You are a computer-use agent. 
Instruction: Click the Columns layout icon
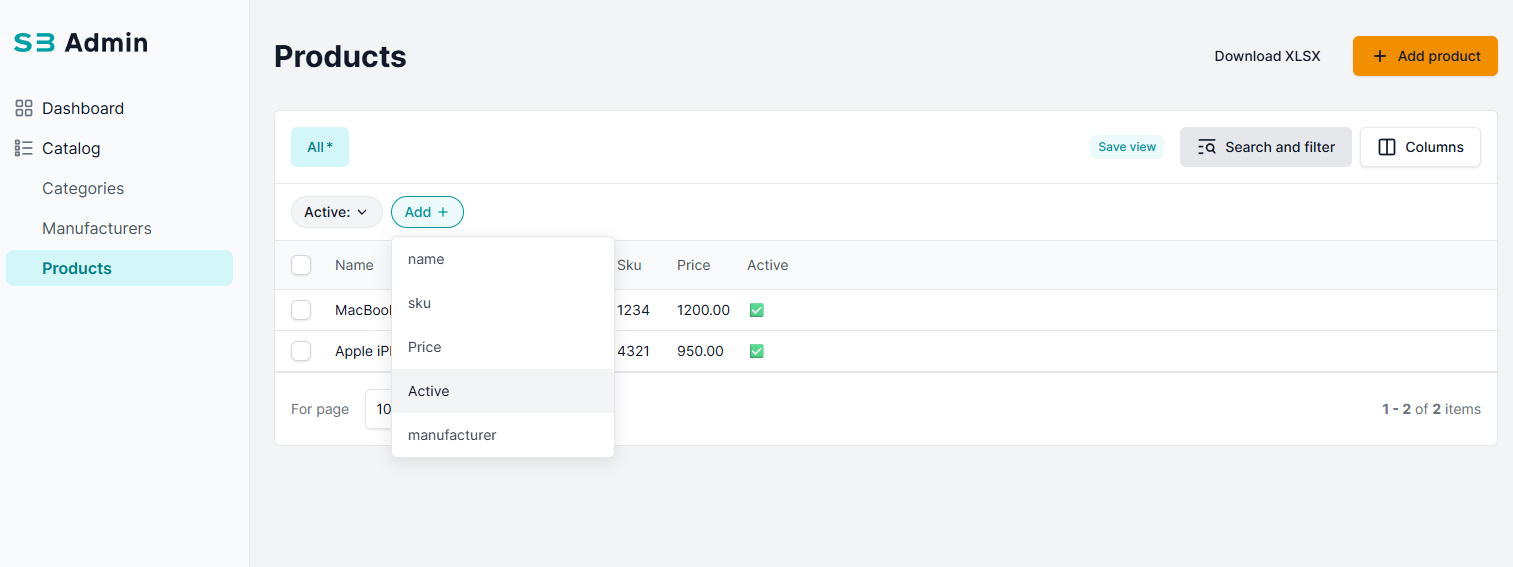[x=1387, y=147]
